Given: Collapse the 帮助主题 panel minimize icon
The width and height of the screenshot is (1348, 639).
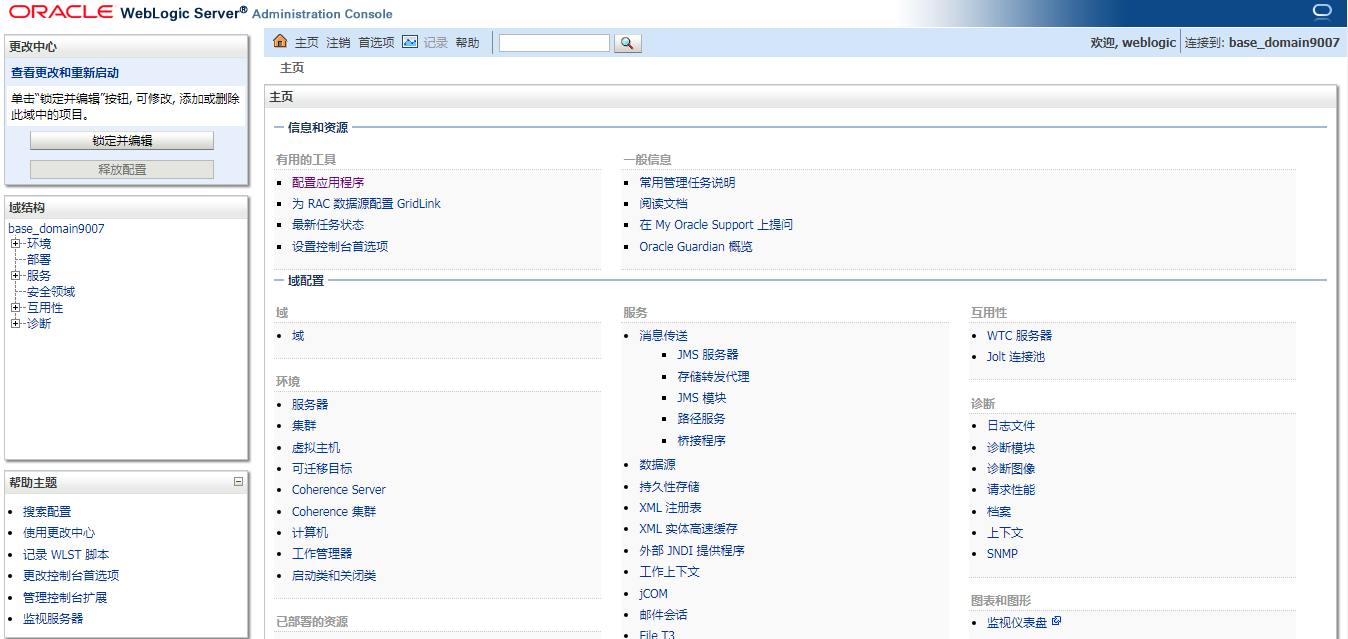Looking at the screenshot, I should 238,482.
